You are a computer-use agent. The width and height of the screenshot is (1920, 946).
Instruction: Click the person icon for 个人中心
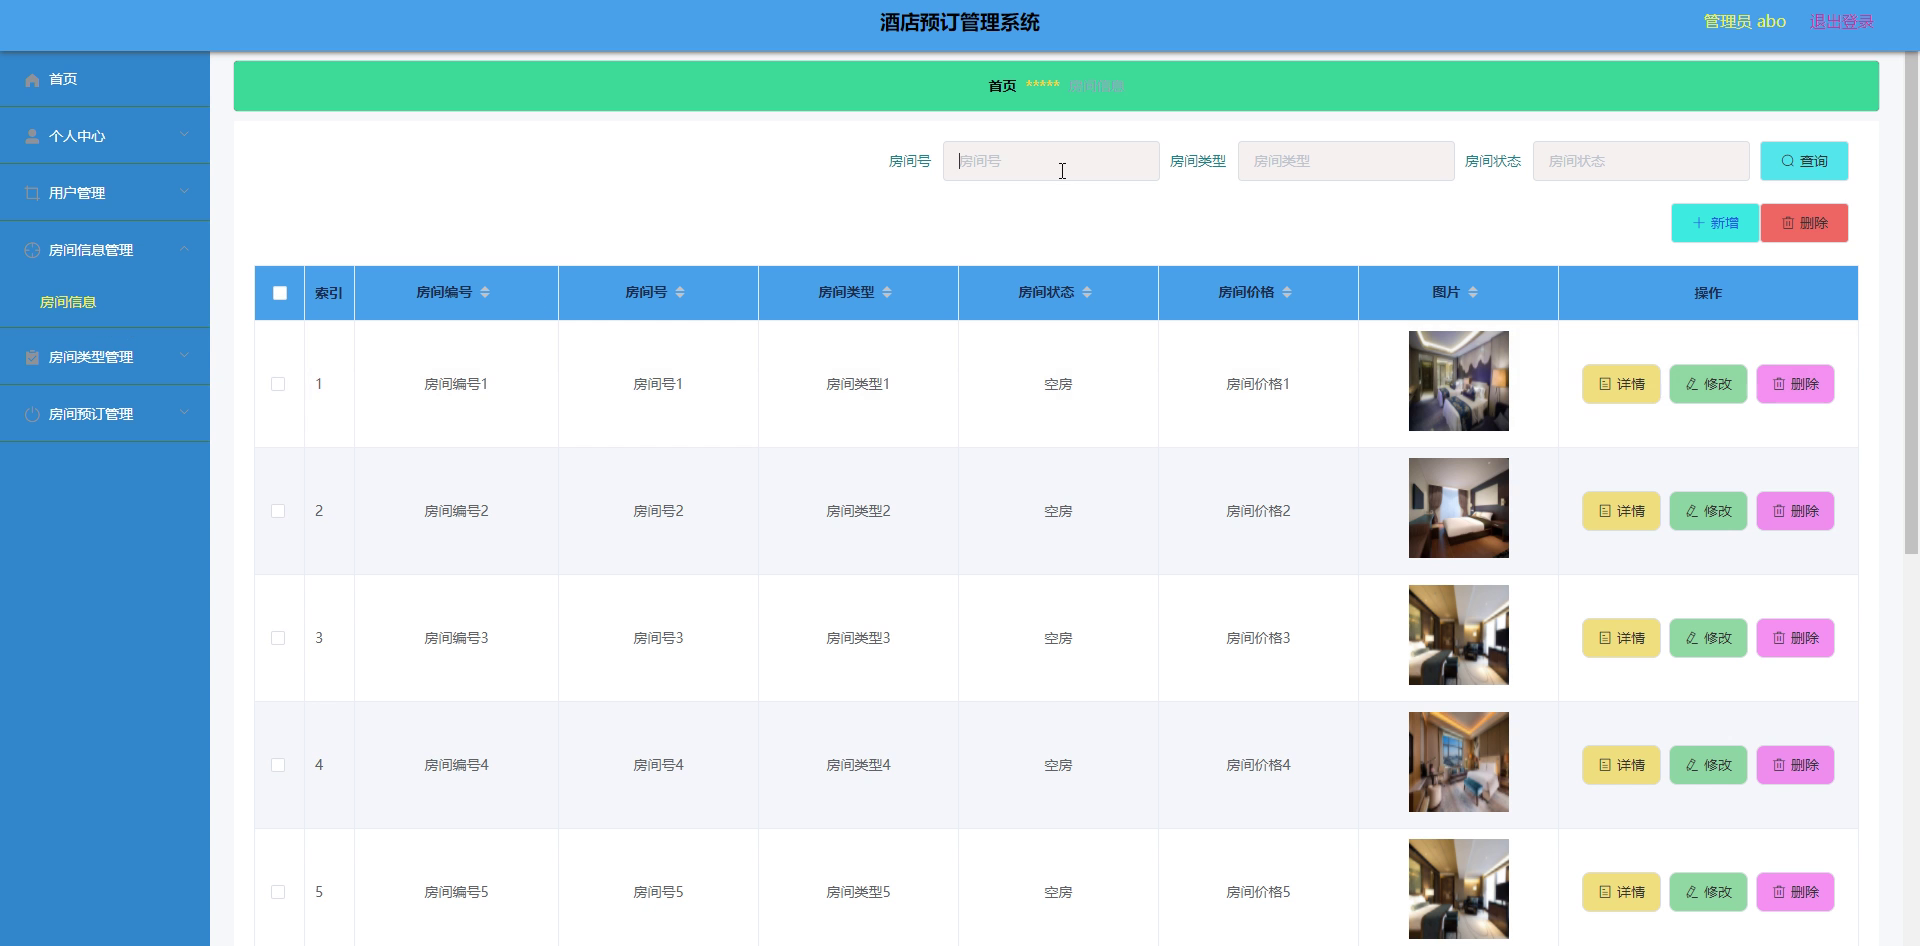32,136
